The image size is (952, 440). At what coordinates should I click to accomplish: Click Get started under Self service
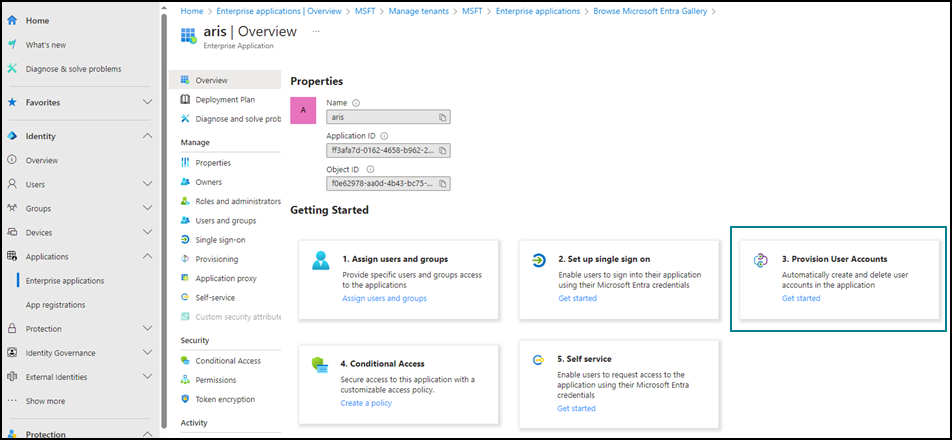click(x=576, y=408)
